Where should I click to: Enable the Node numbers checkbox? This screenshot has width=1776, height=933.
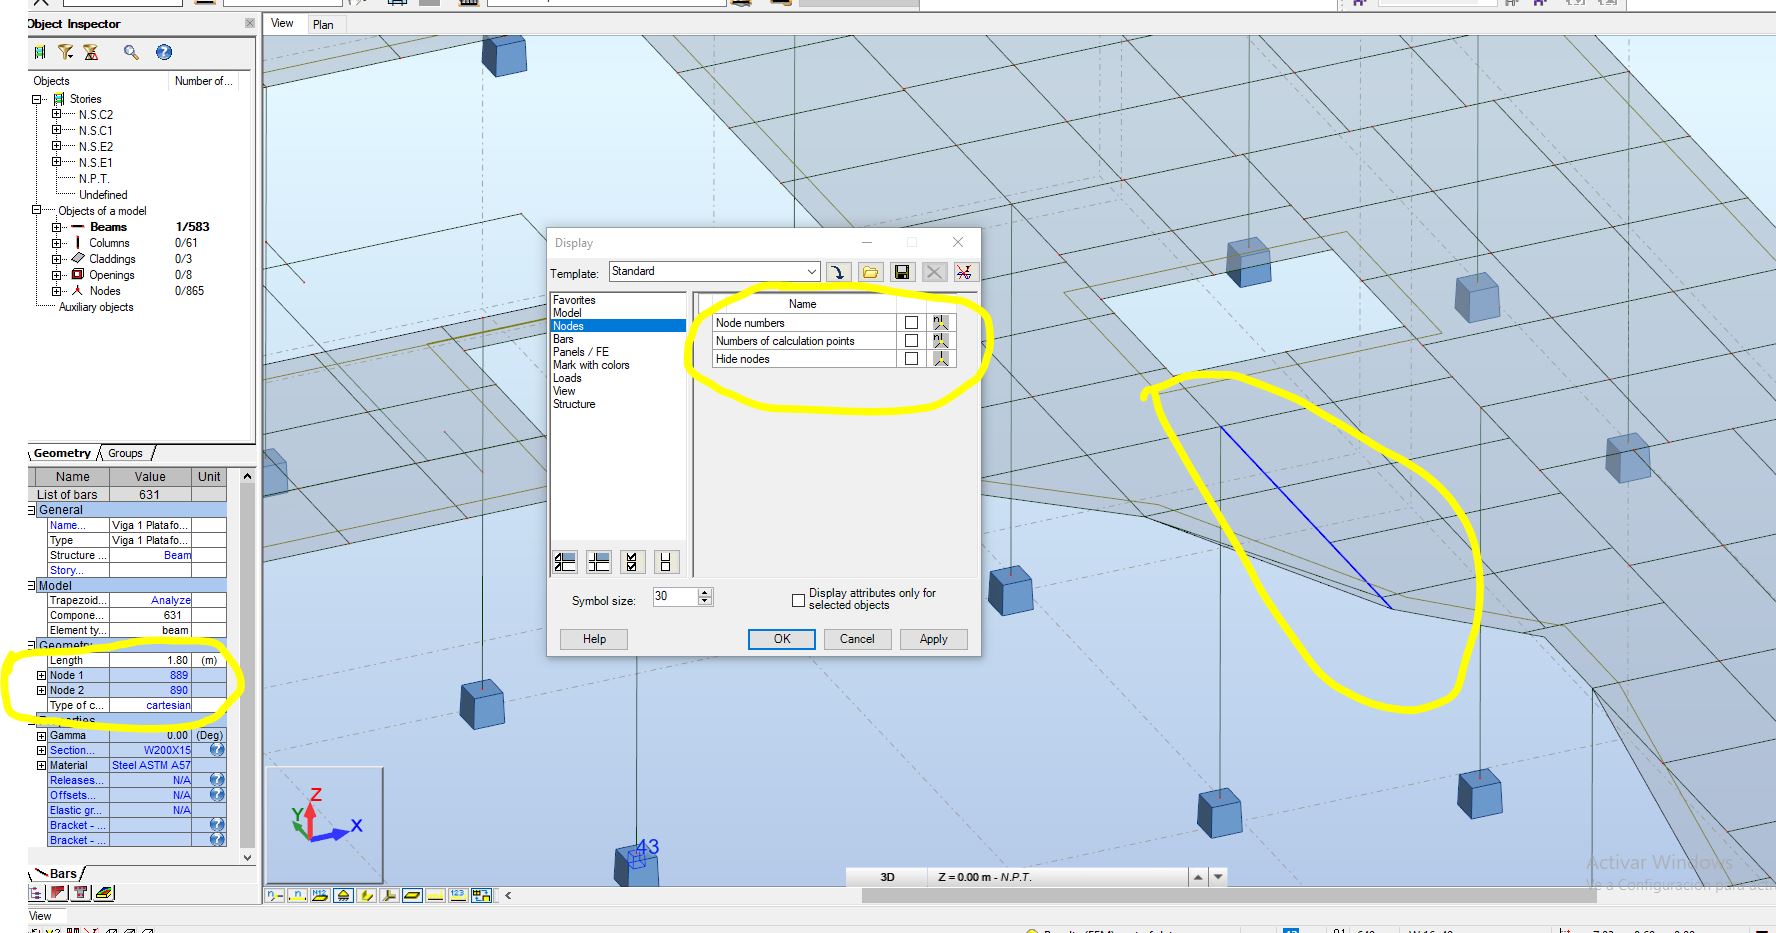(x=911, y=323)
